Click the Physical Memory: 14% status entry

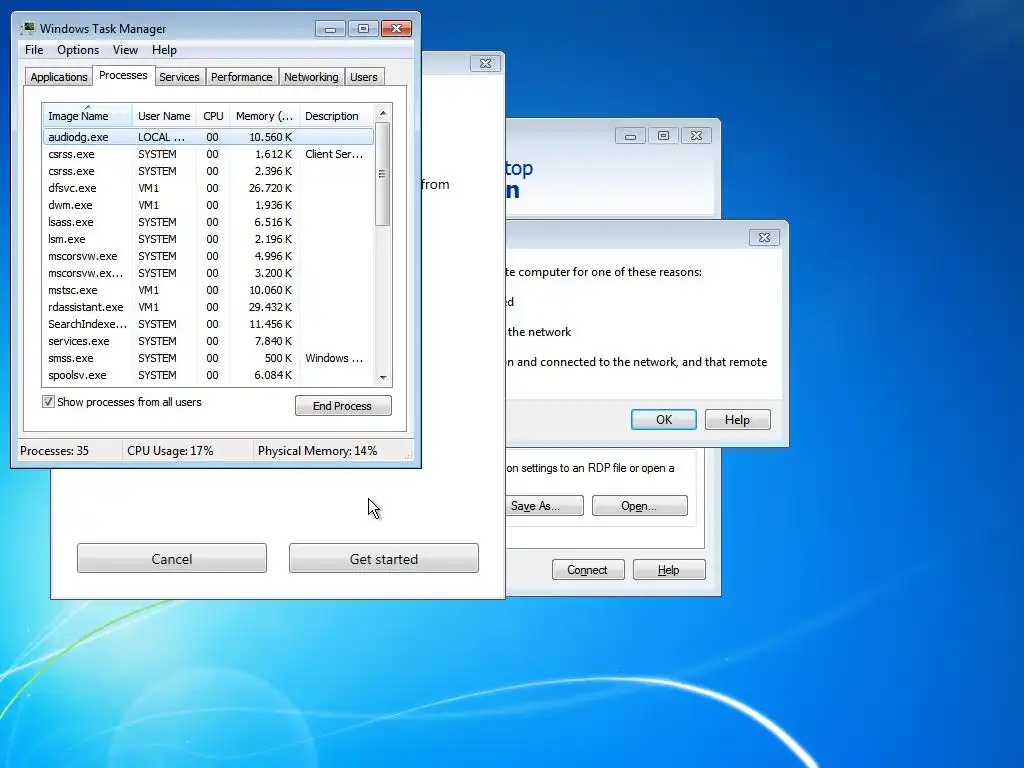[x=317, y=451]
